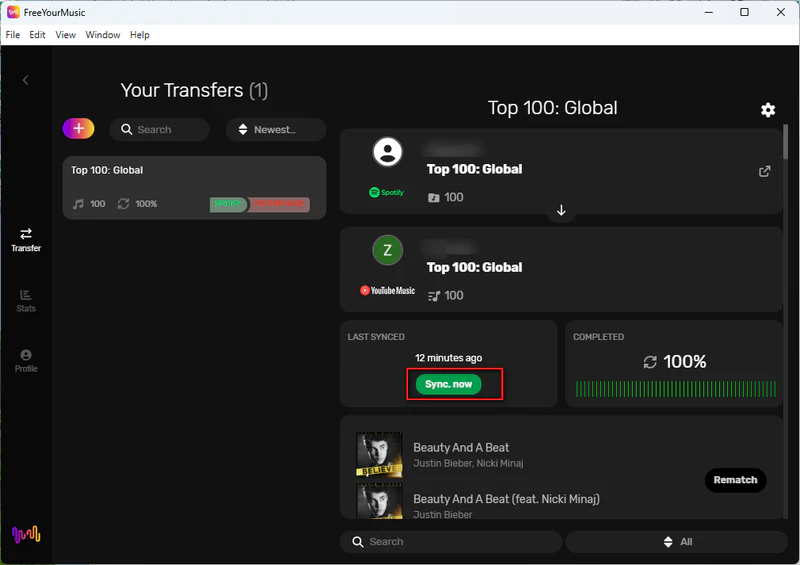Click the magnifier icon in bottom track search
The width and height of the screenshot is (800, 565).
[x=358, y=542]
